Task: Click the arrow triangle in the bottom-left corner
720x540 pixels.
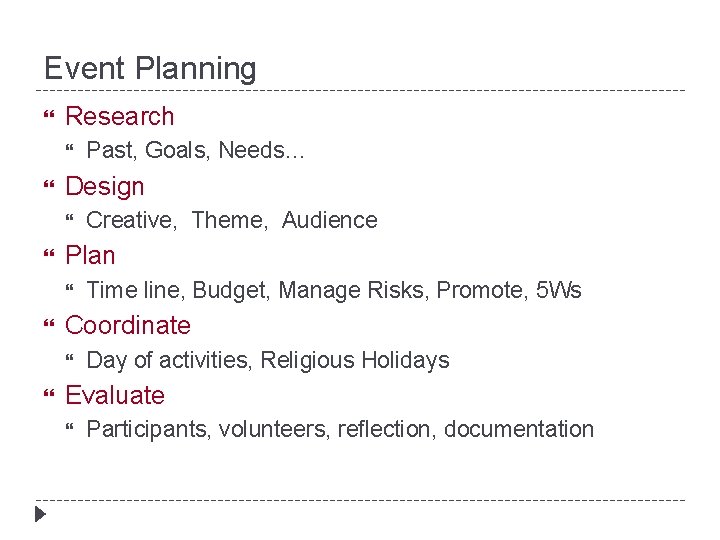Action: [x=40, y=516]
